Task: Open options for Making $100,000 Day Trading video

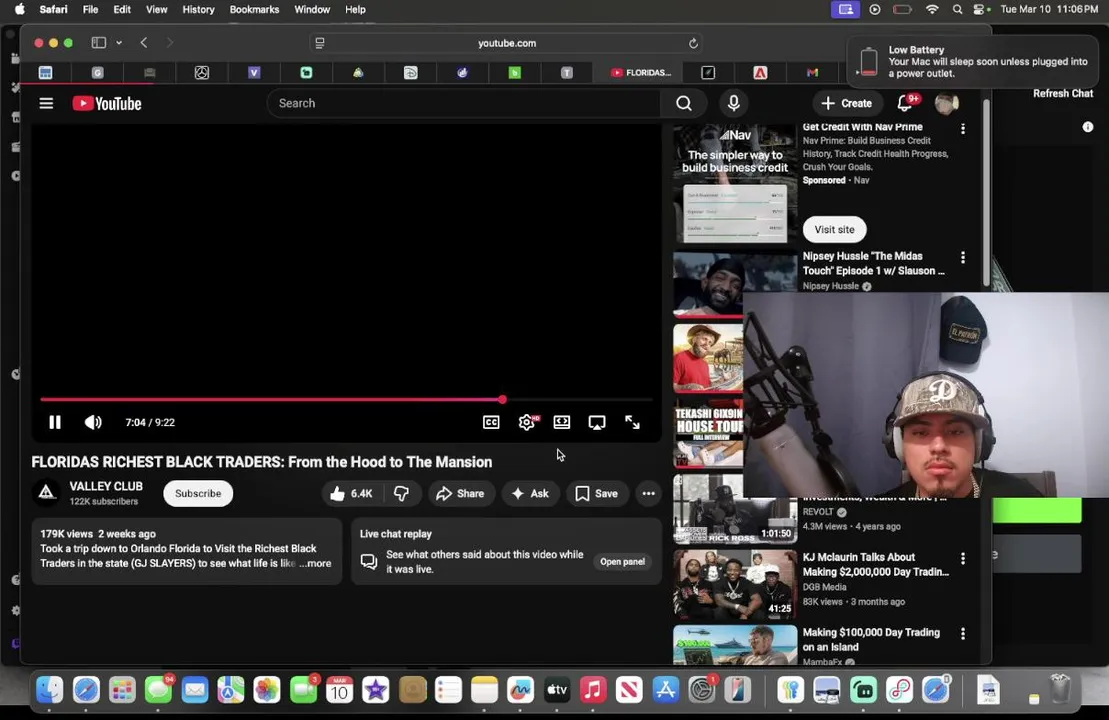Action: pyautogui.click(x=963, y=634)
